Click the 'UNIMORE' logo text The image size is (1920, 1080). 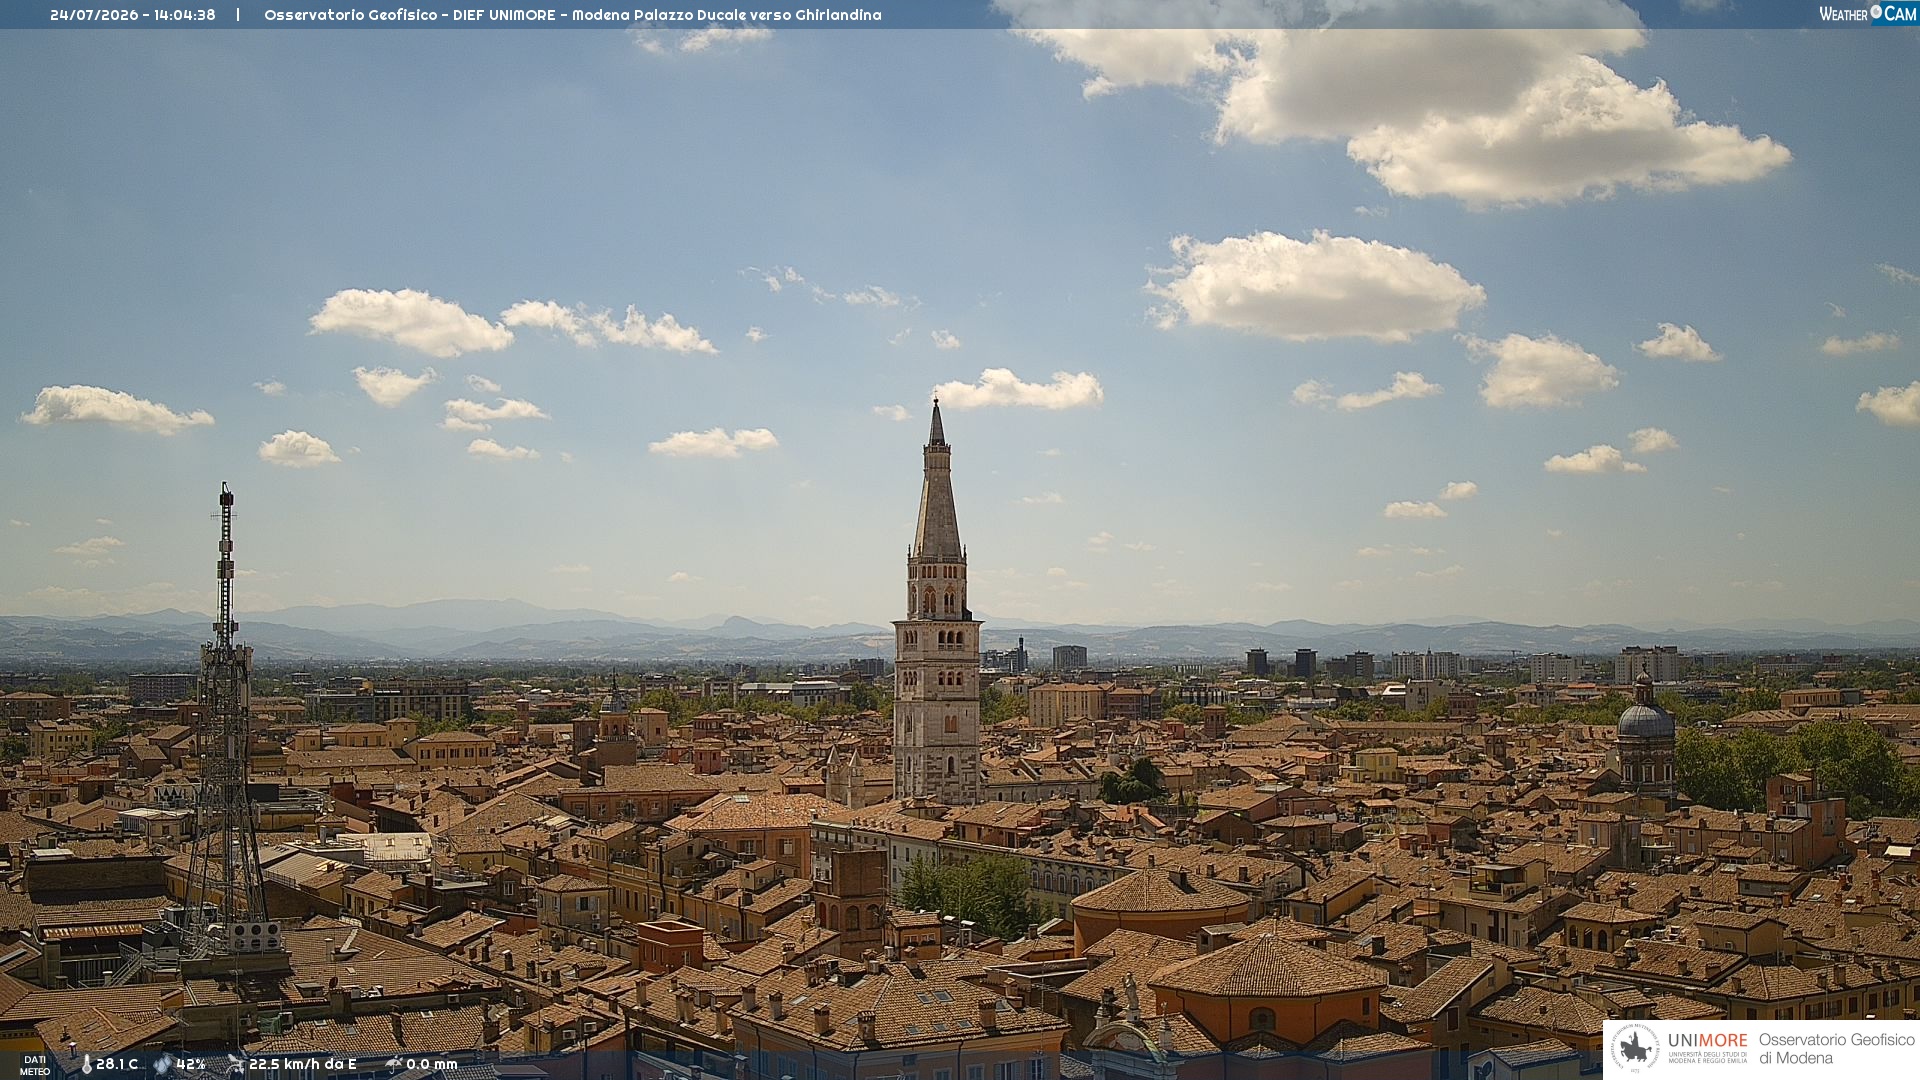click(x=1708, y=1040)
